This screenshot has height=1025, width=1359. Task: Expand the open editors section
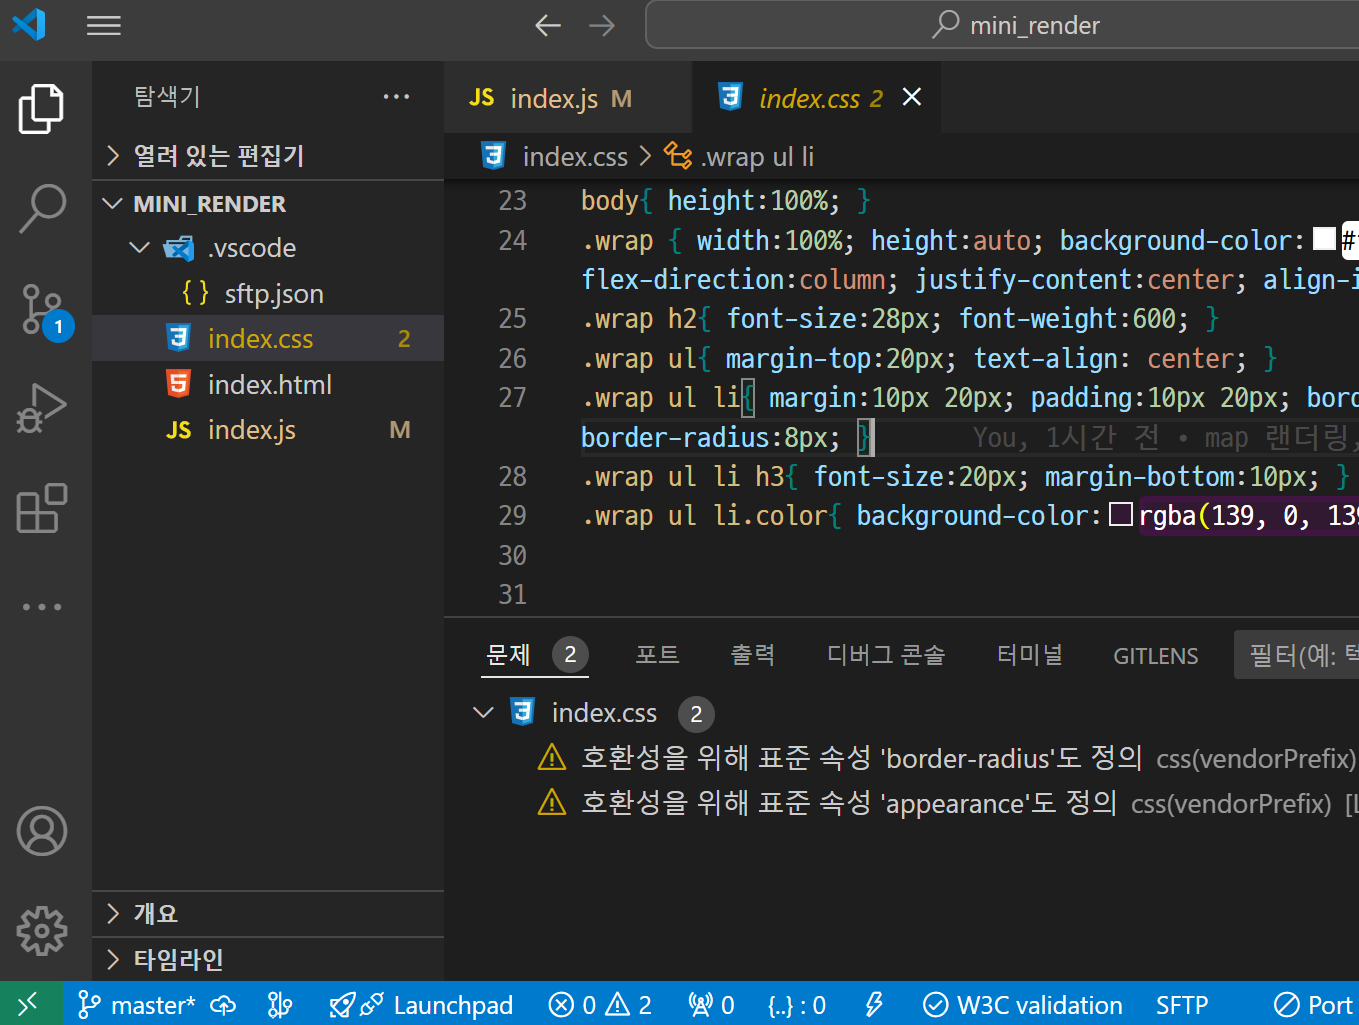pos(268,156)
